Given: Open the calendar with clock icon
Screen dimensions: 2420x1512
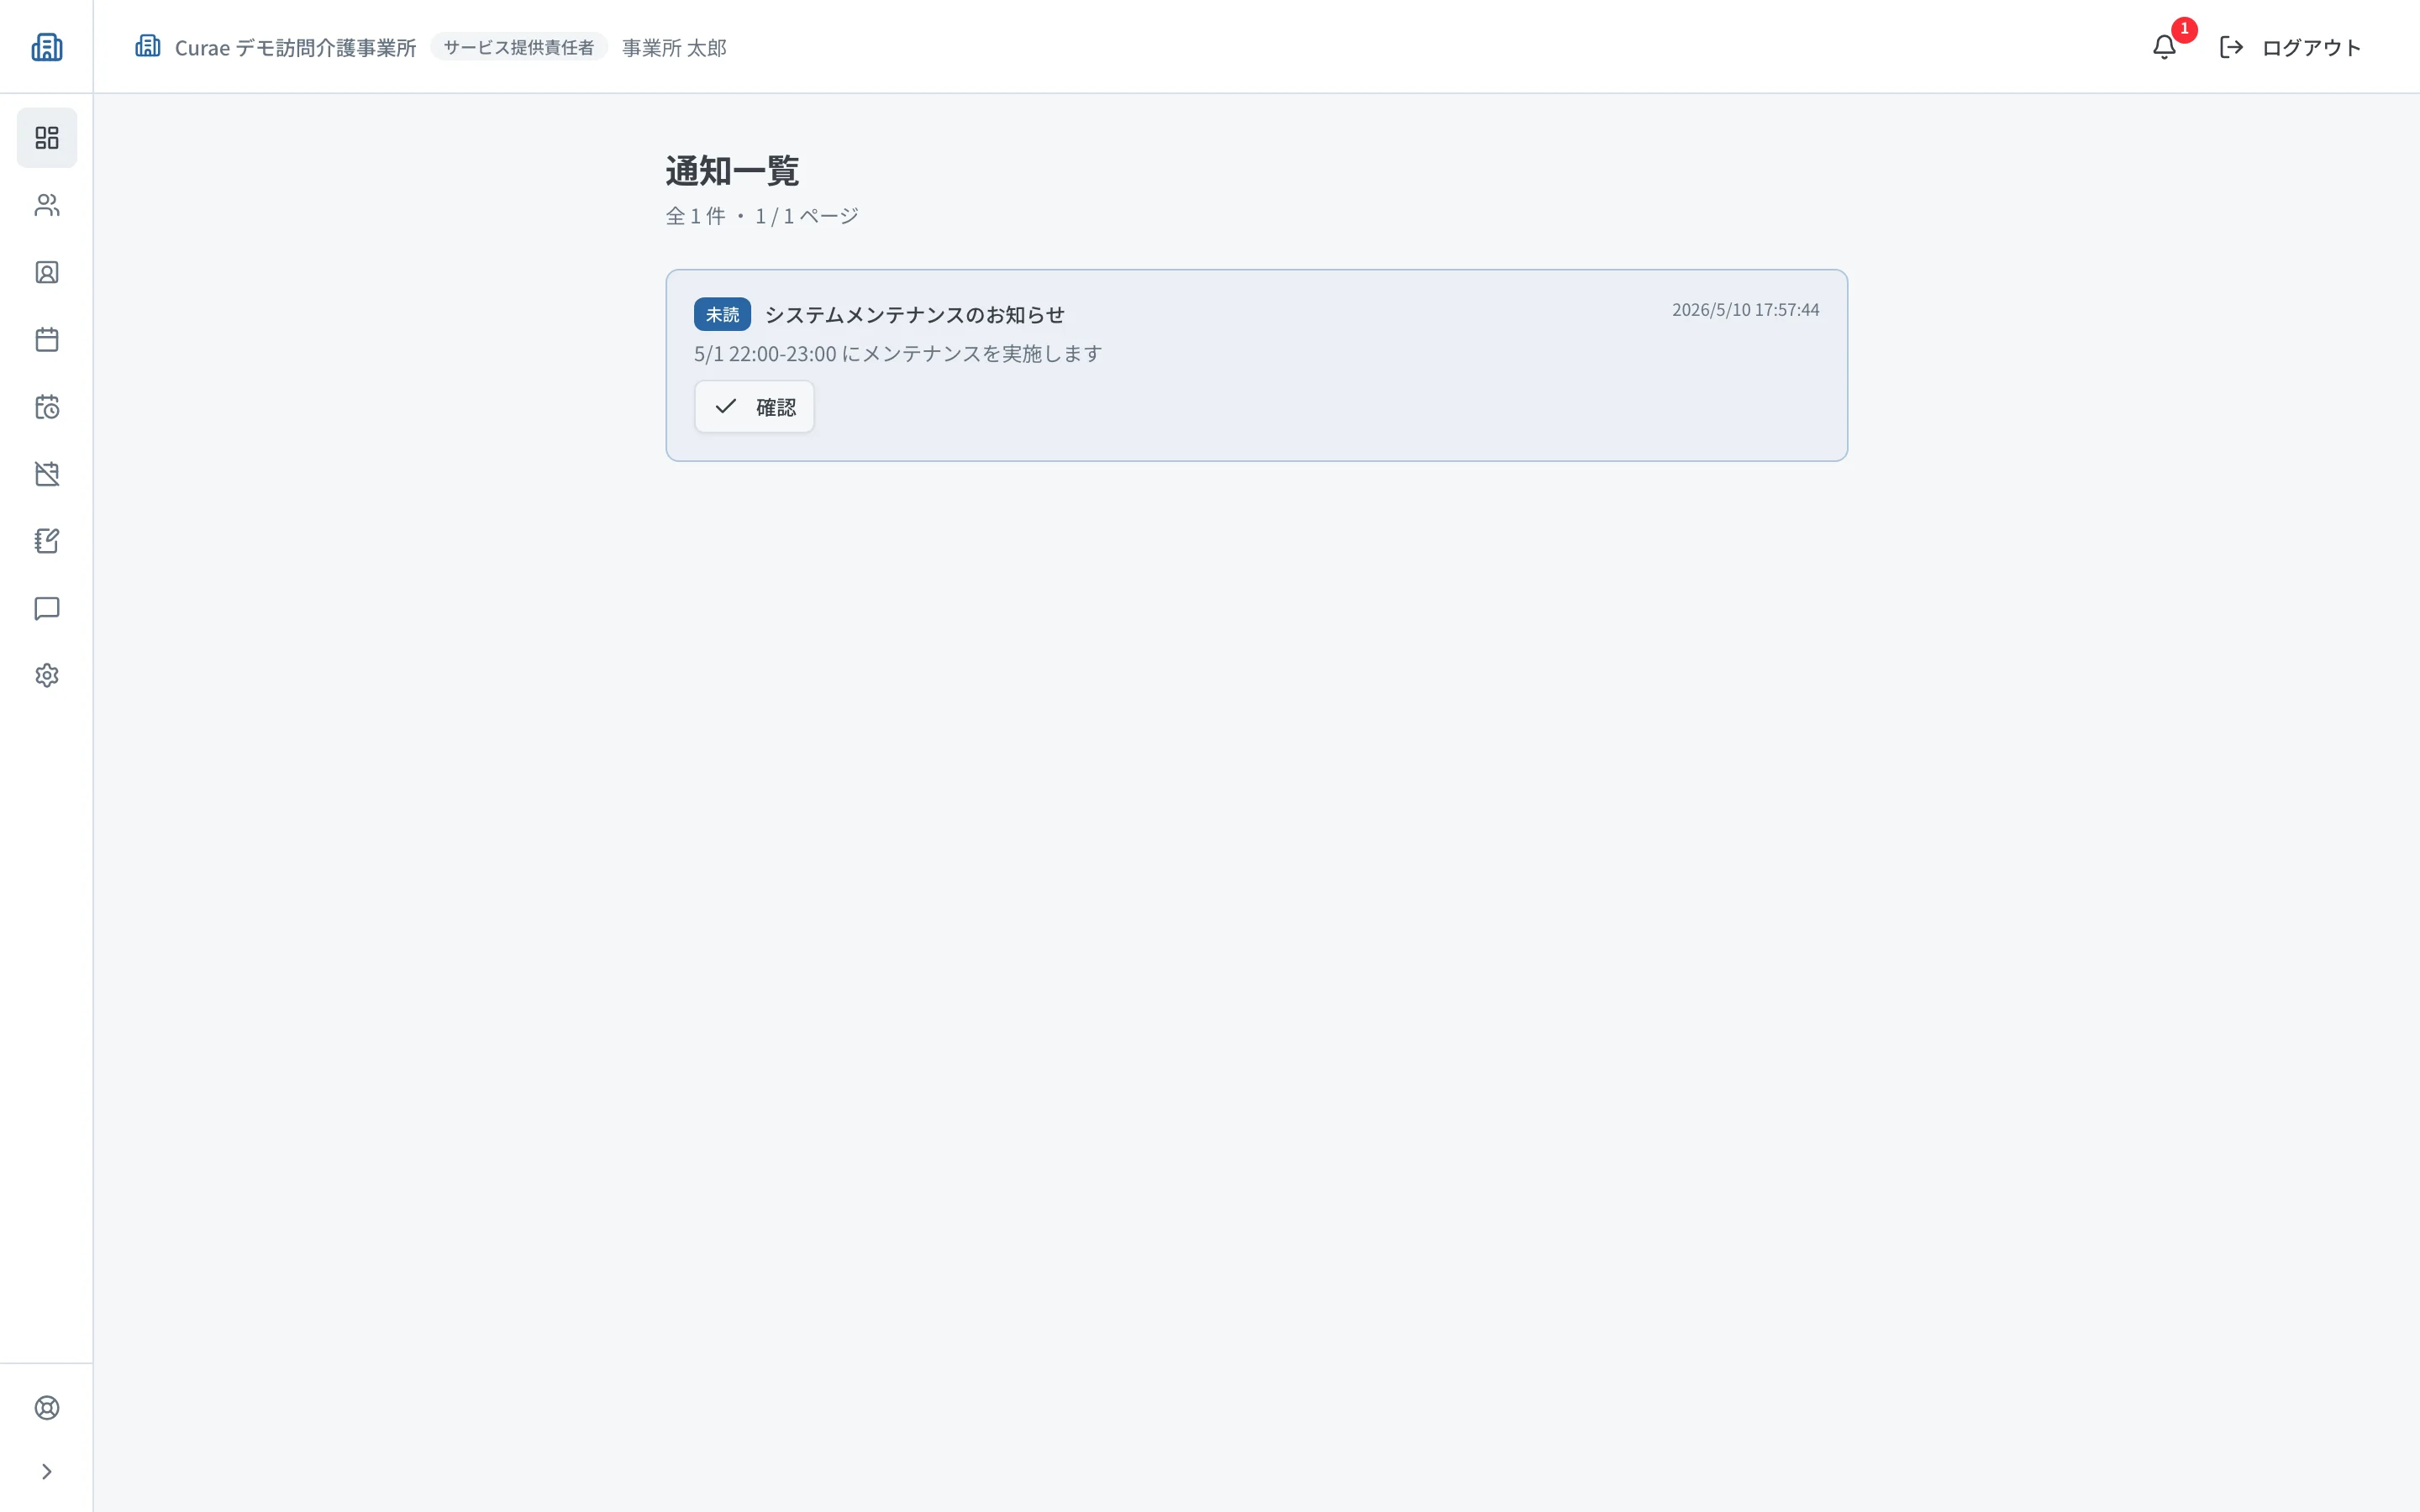Looking at the screenshot, I should click(x=47, y=407).
